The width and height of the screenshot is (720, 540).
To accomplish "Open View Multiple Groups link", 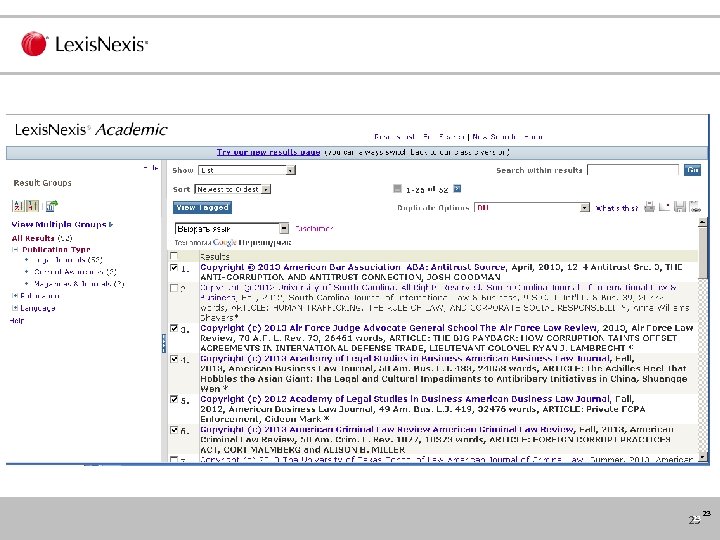I will pyautogui.click(x=62, y=225).
